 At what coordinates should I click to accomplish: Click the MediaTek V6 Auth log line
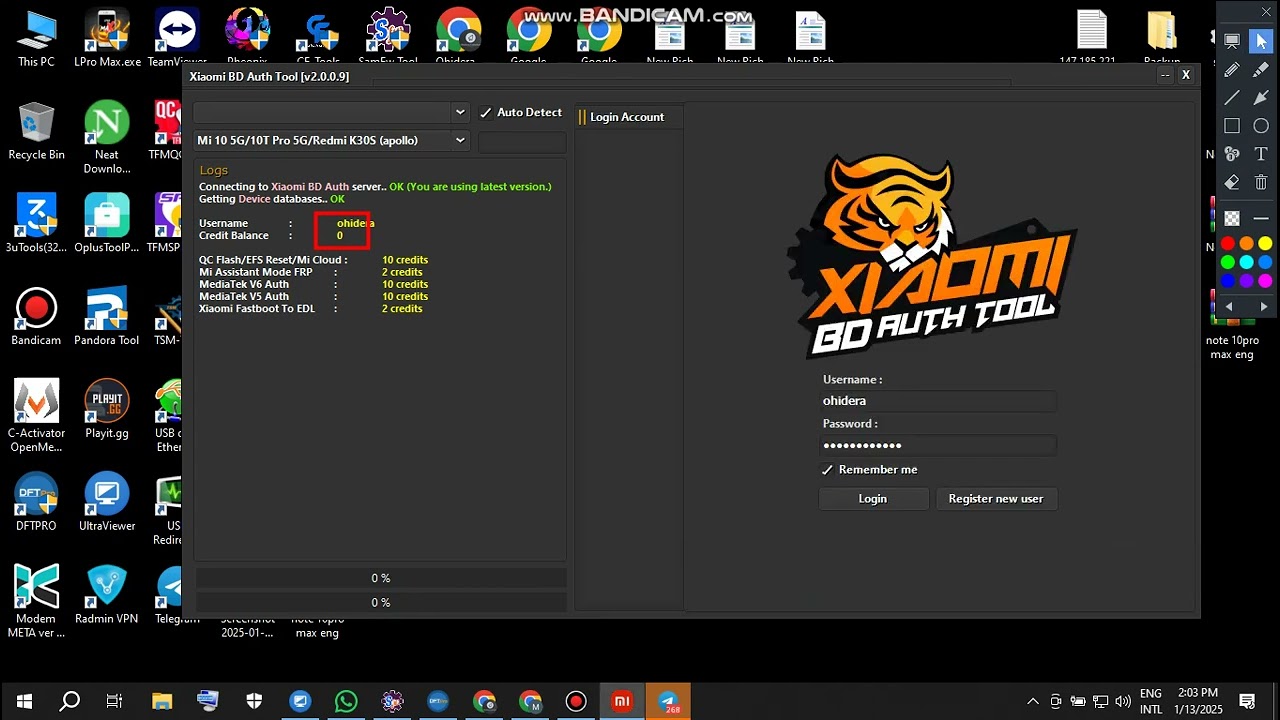[313, 284]
